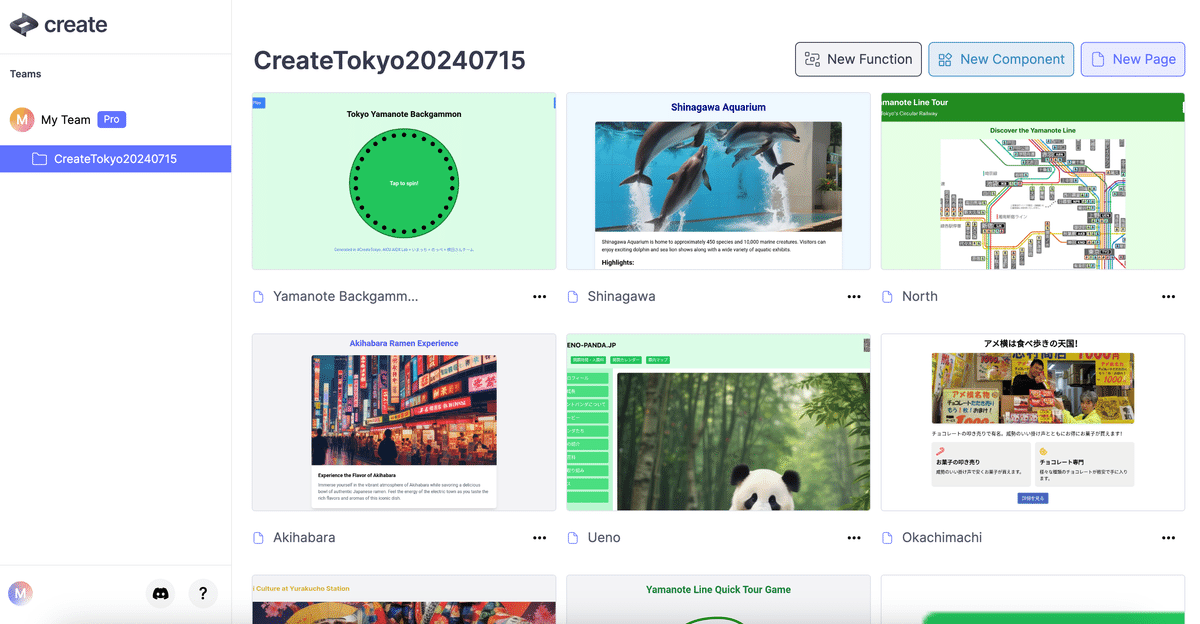Click the CreateTokyo20240715 page heading
1200x624 pixels.
390,61
